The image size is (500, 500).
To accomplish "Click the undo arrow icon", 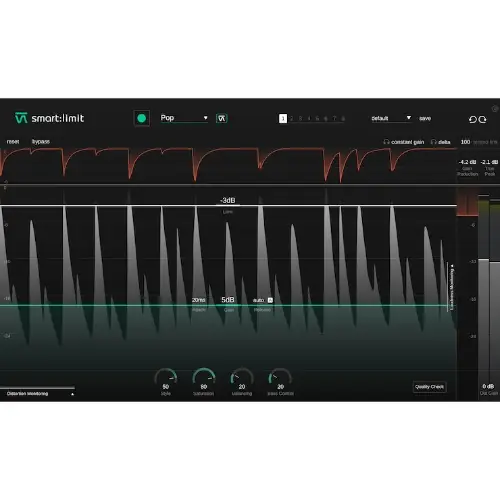I will point(473,119).
